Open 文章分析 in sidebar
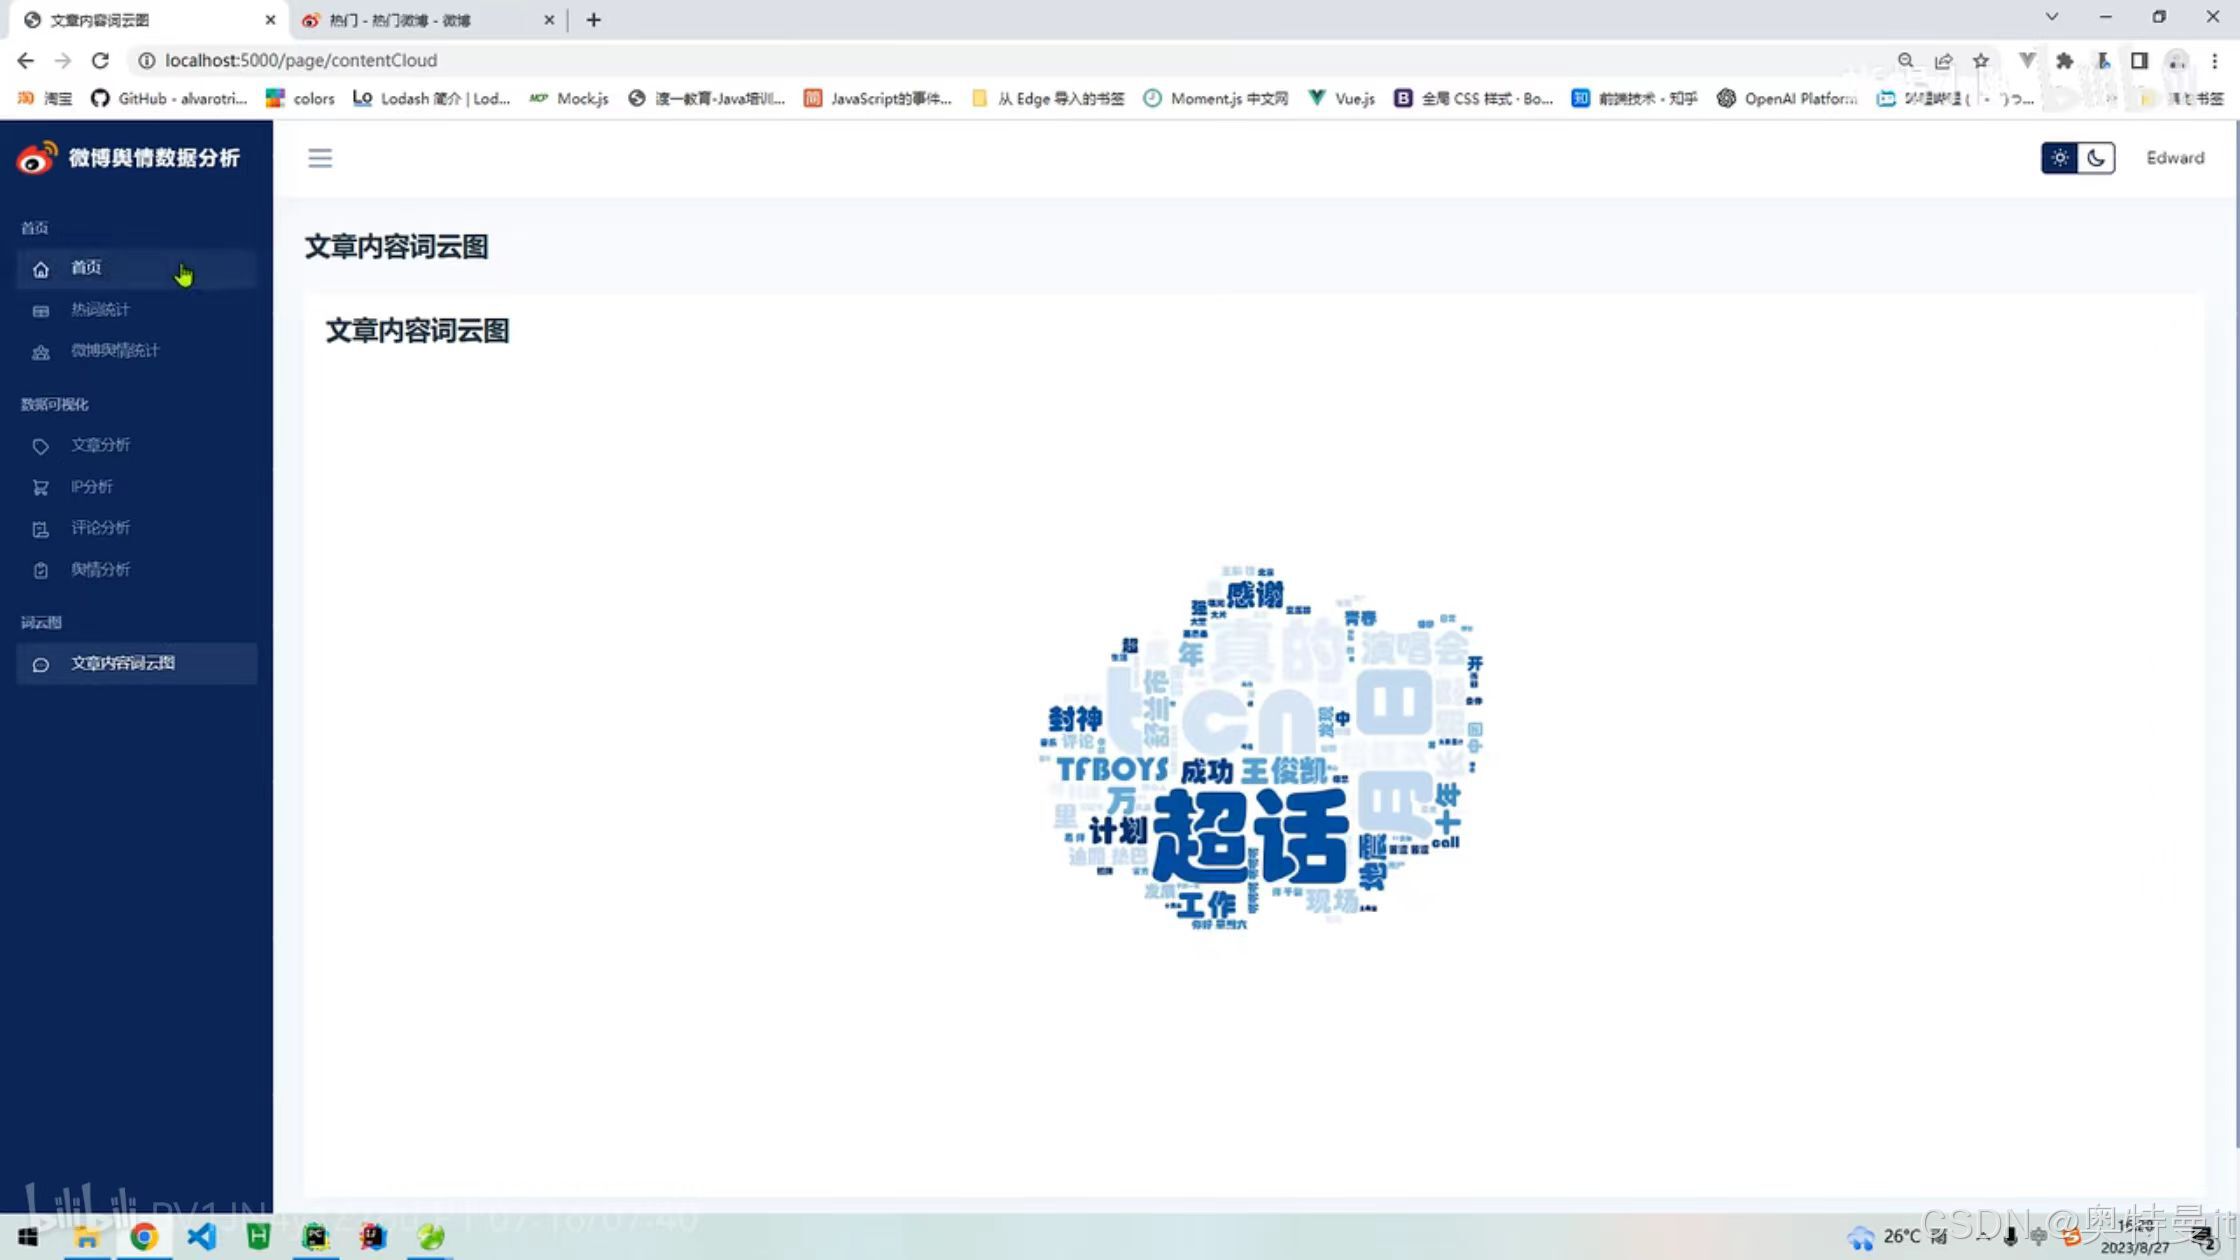Screen dimensions: 2240x1260 click(x=100, y=445)
